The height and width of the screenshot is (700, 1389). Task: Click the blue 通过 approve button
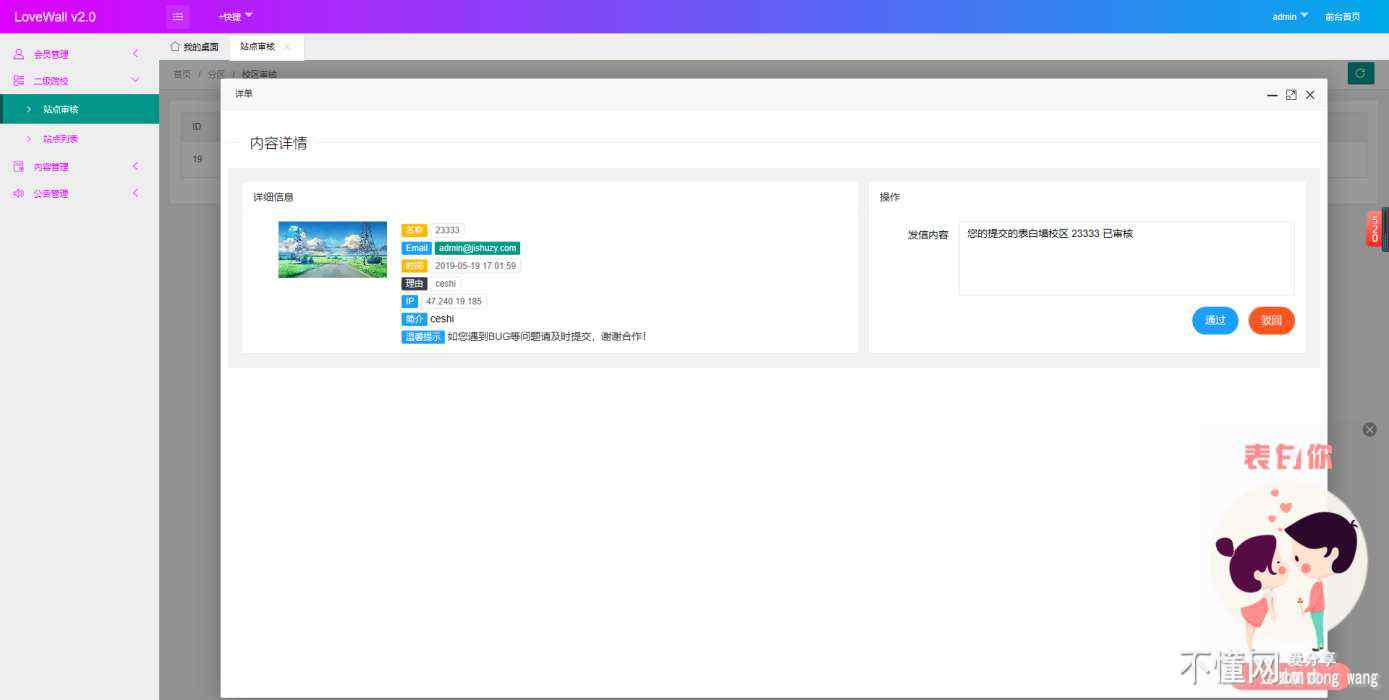tap(1214, 321)
